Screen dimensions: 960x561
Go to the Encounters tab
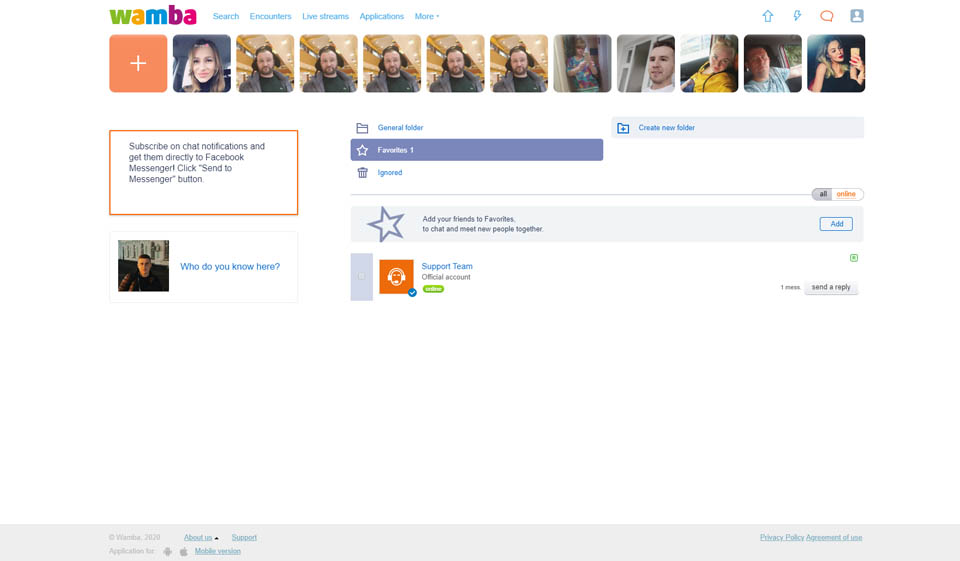(270, 16)
